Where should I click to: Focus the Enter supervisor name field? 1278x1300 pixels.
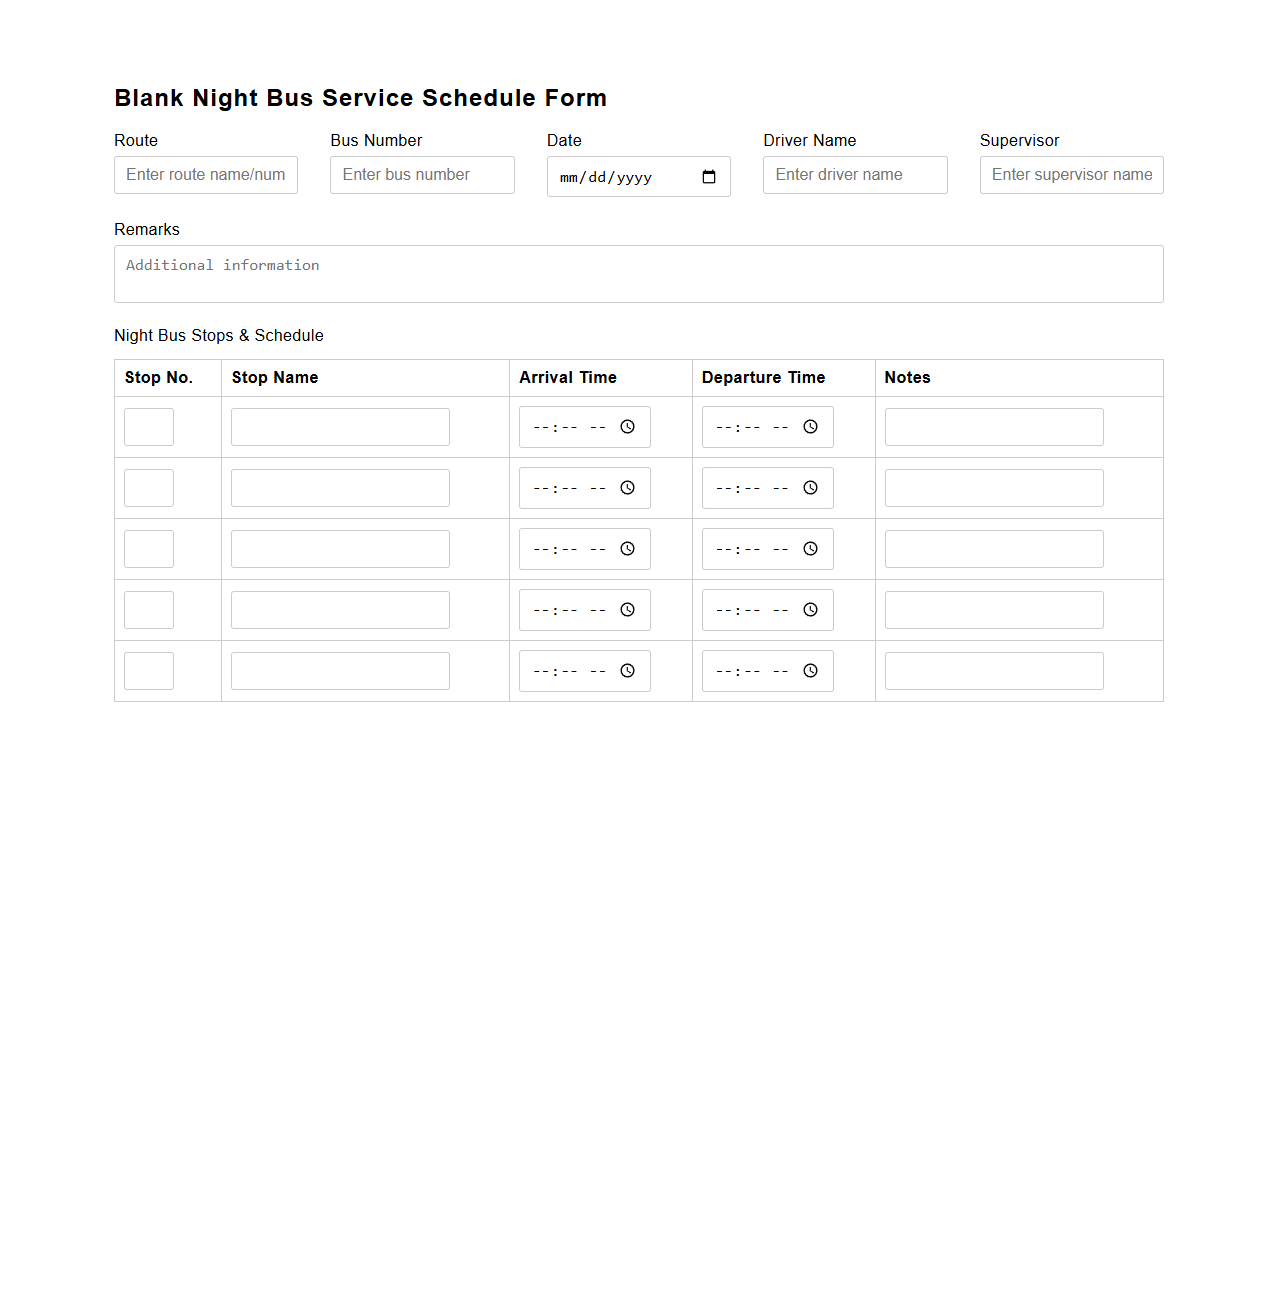(1070, 175)
